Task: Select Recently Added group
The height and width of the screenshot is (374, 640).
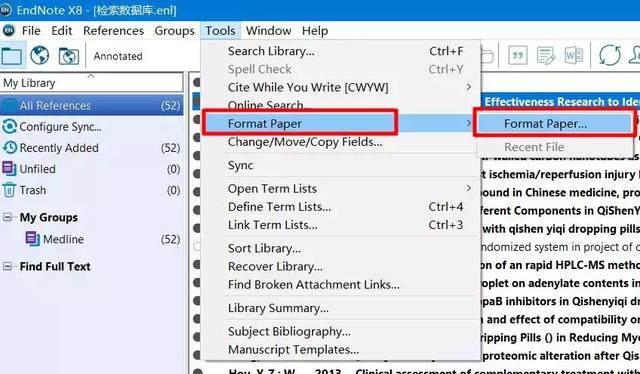Action: coord(91,148)
